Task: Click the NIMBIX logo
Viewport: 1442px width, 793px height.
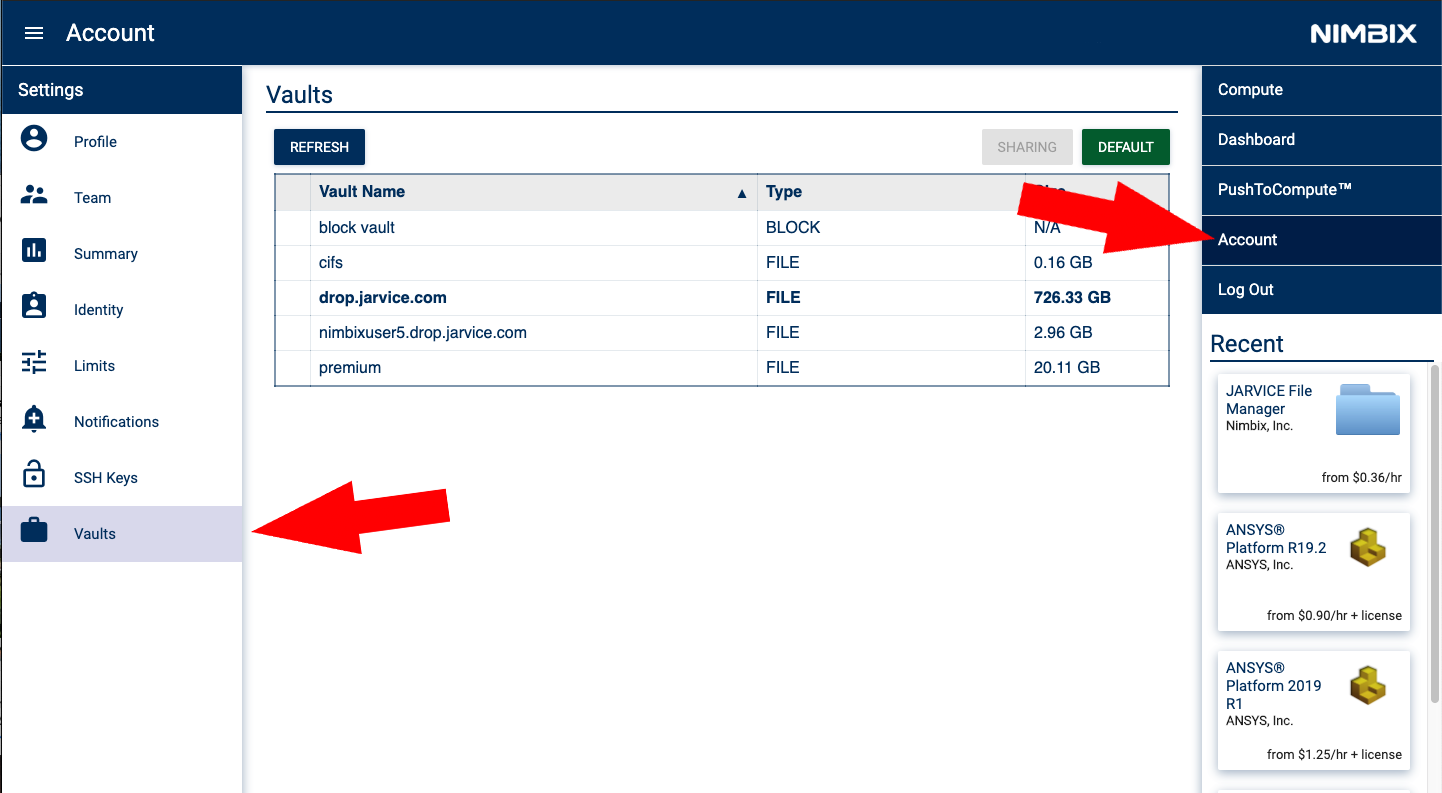Action: 1363,33
